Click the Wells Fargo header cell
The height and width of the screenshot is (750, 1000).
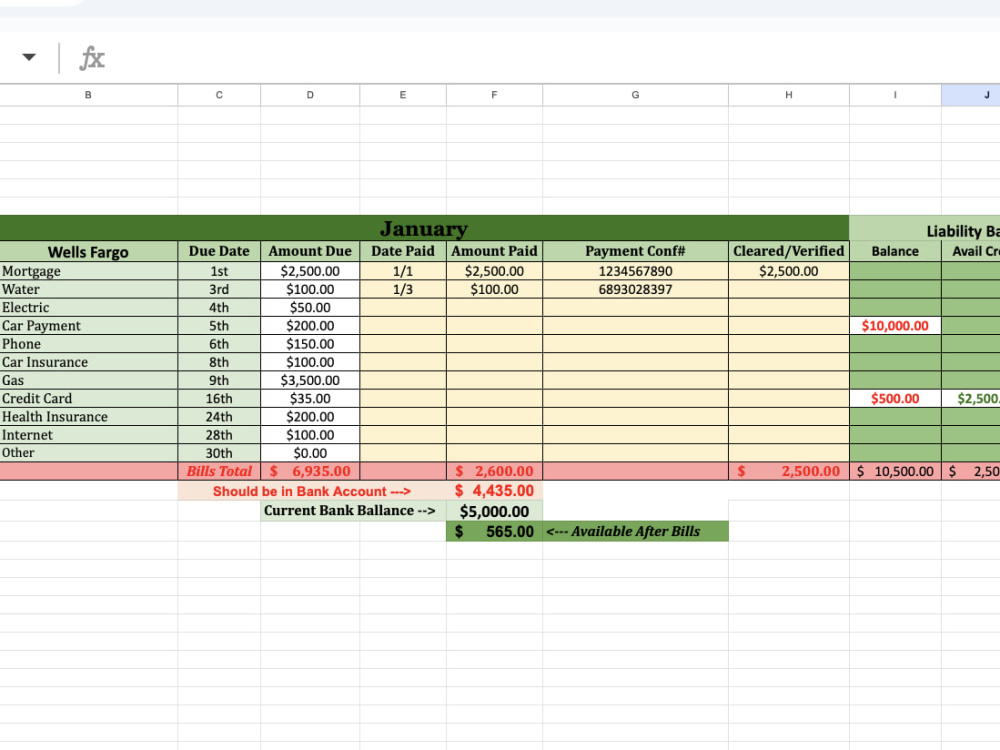pos(89,251)
